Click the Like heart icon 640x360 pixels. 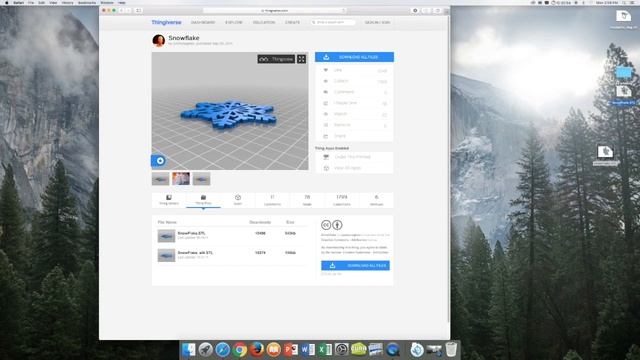[326, 70]
